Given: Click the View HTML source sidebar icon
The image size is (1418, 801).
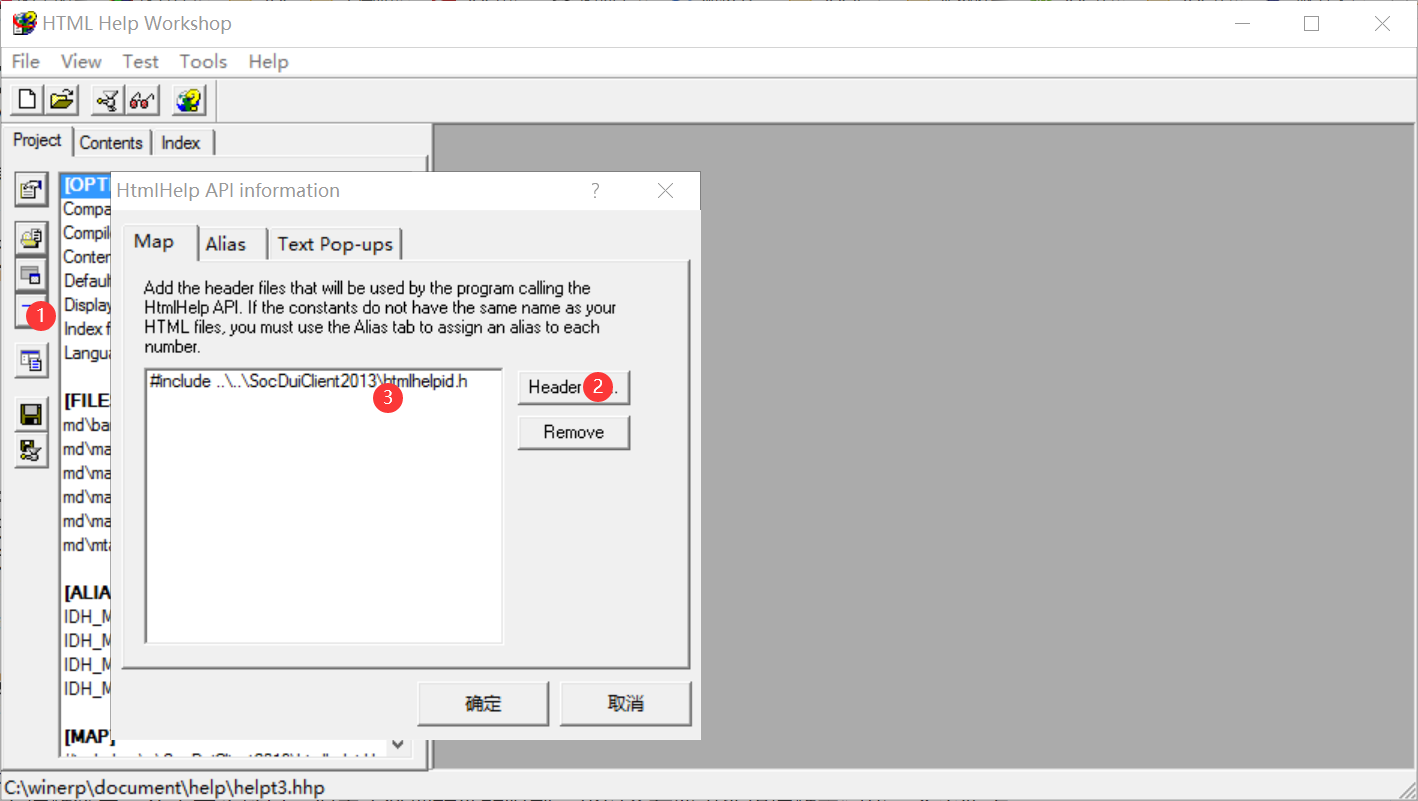Looking at the screenshot, I should 31,360.
